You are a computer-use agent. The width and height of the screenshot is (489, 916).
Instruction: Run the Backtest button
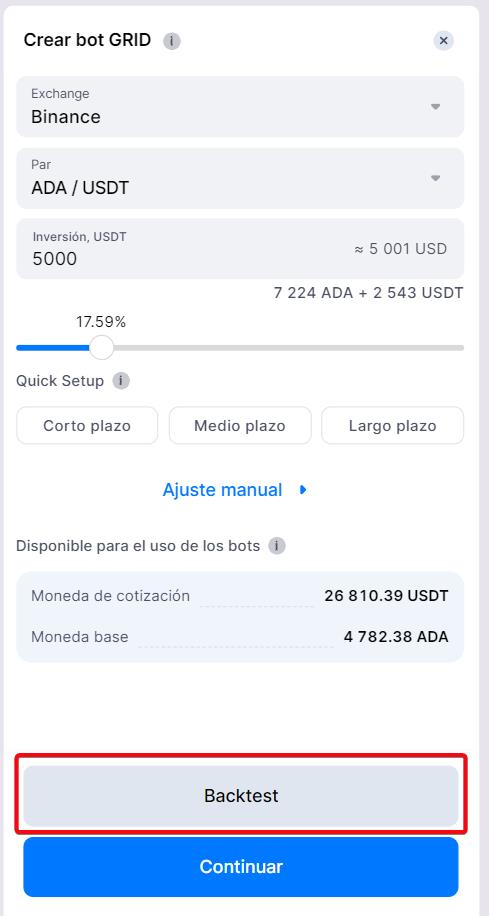point(241,796)
